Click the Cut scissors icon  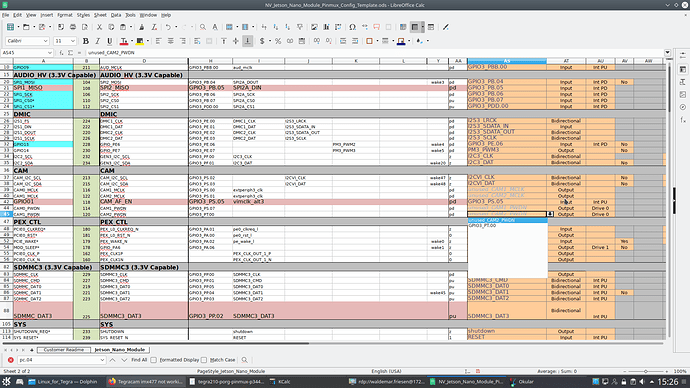pyautogui.click(x=99, y=27)
